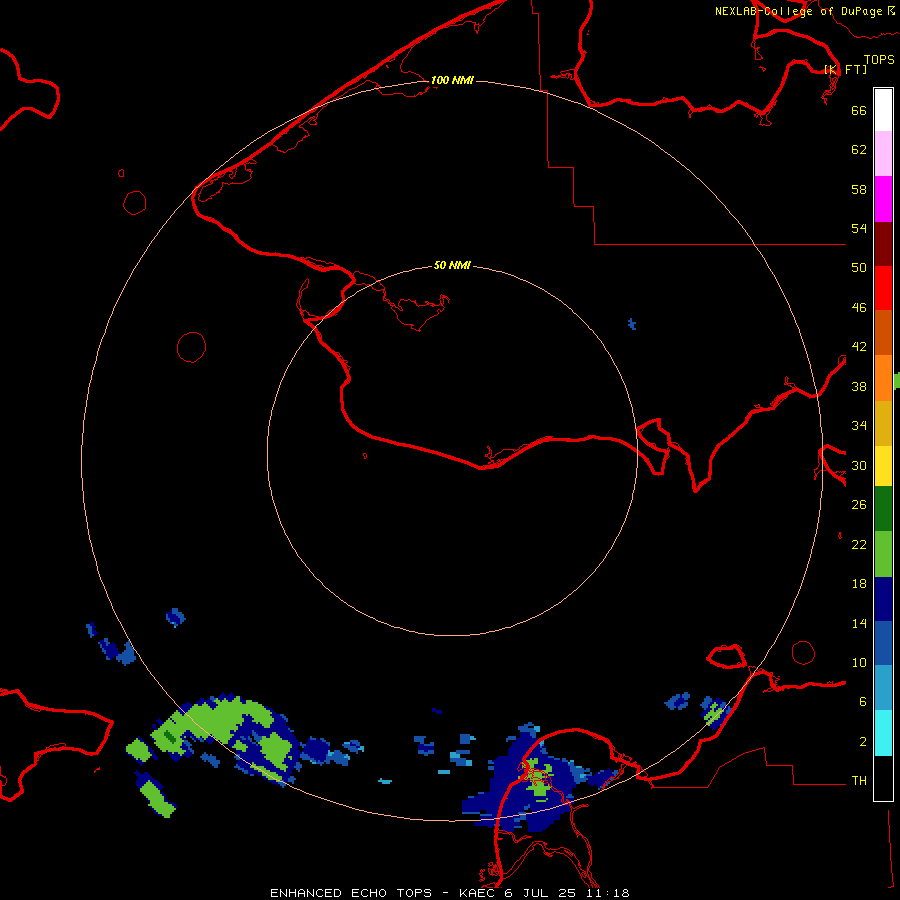900x900 pixels.
Task: Pick the medium blue legend swatch
Action: point(883,643)
